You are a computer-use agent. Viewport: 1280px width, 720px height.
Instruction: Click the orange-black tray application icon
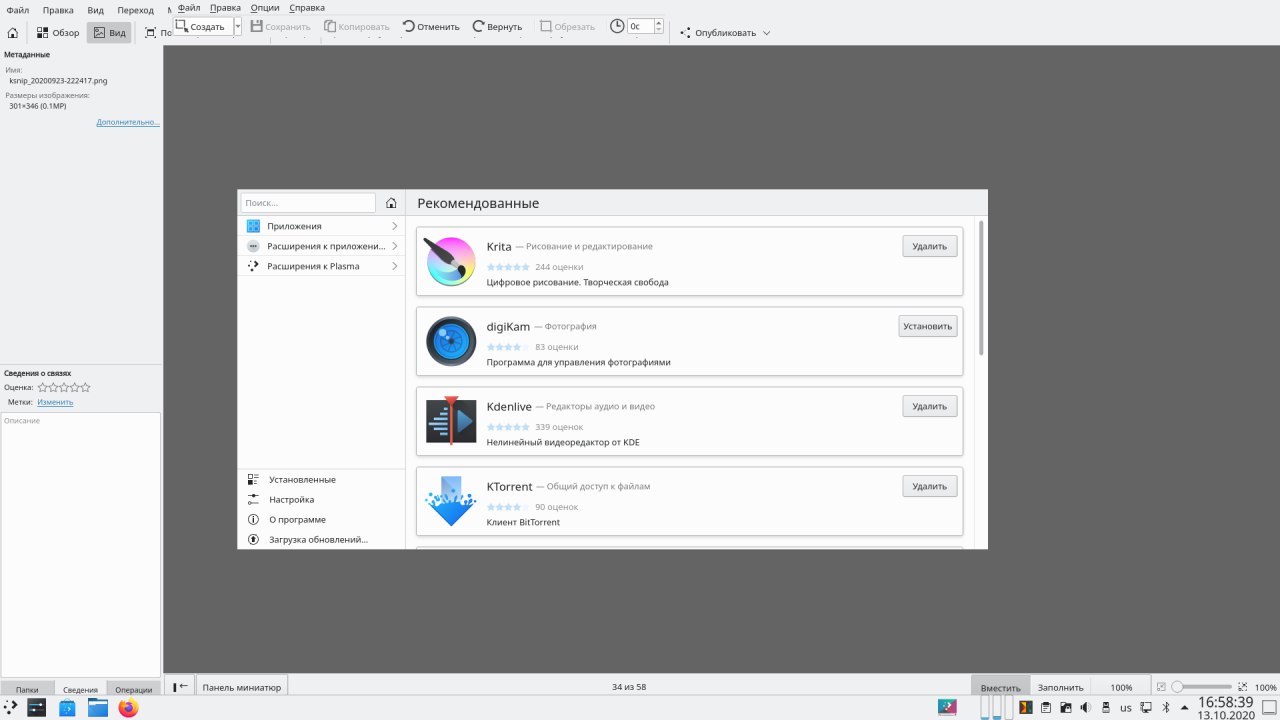[1026, 708]
